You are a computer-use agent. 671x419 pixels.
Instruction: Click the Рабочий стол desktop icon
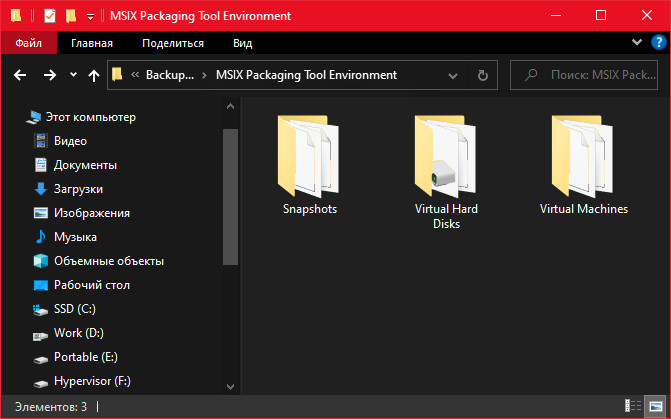(x=41, y=285)
